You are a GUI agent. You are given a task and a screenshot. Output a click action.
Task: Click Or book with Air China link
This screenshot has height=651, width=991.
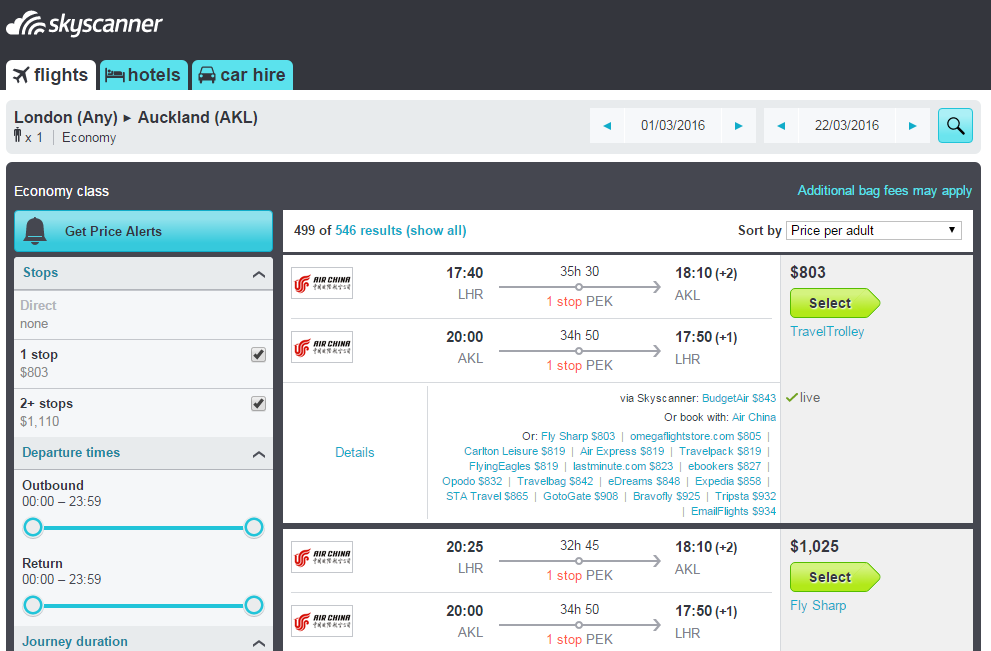coord(754,417)
